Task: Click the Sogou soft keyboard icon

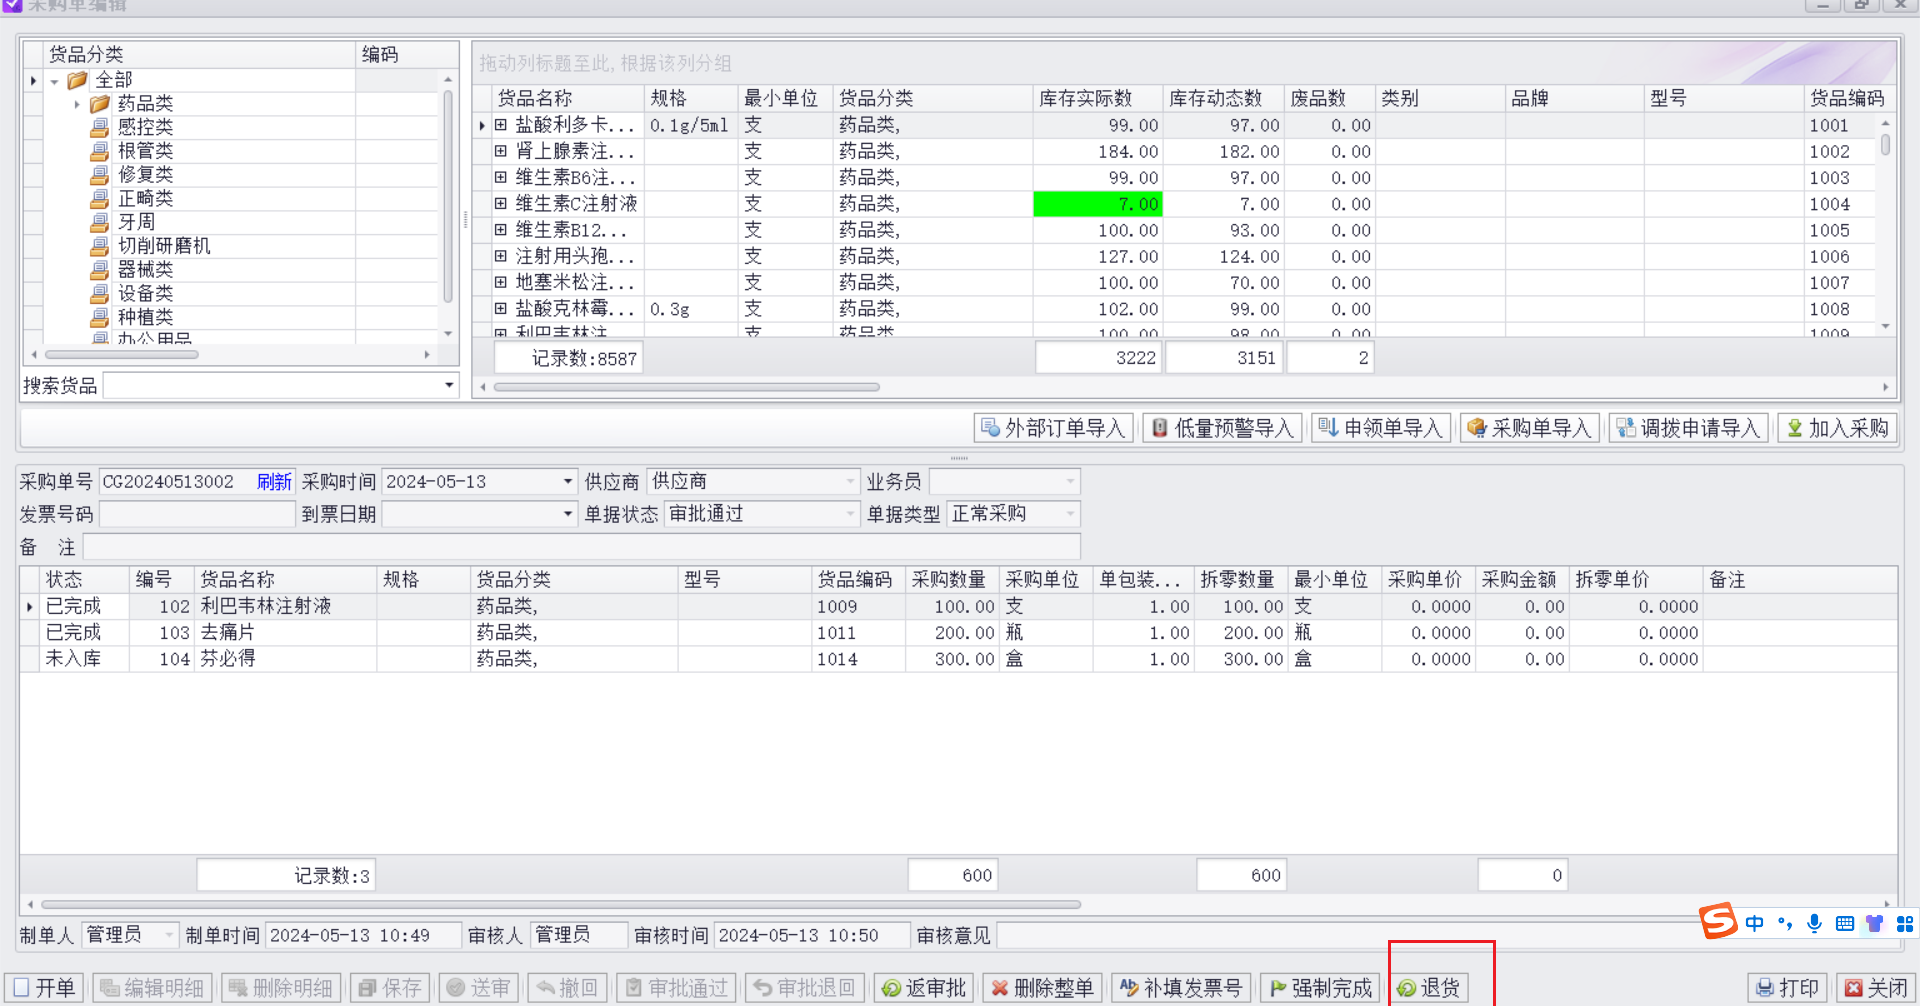Action: pyautogui.click(x=1845, y=923)
